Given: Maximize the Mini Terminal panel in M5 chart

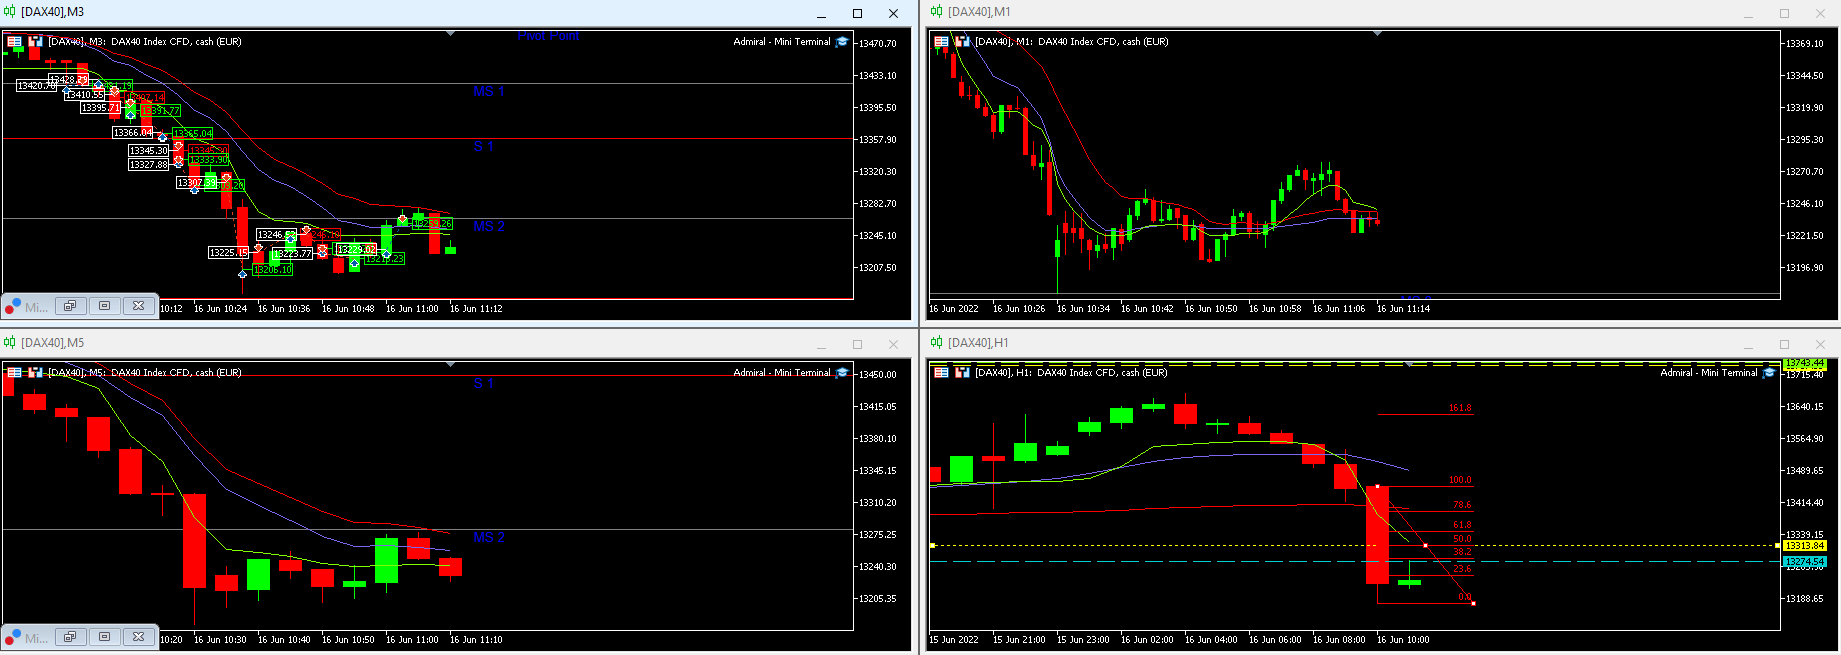Looking at the screenshot, I should pyautogui.click(x=104, y=637).
